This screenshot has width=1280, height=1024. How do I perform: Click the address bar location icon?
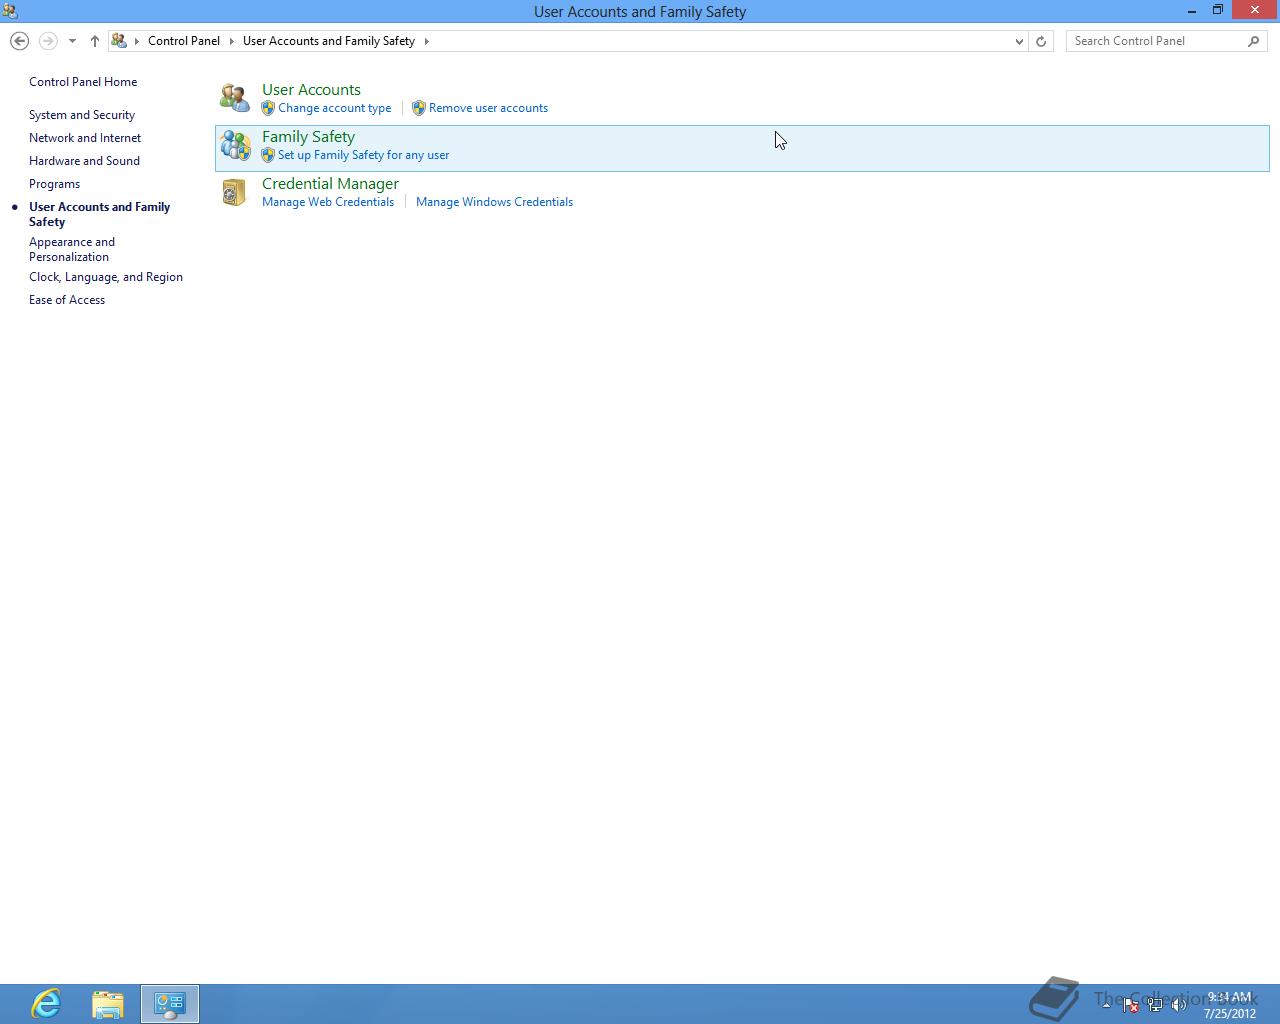click(119, 41)
